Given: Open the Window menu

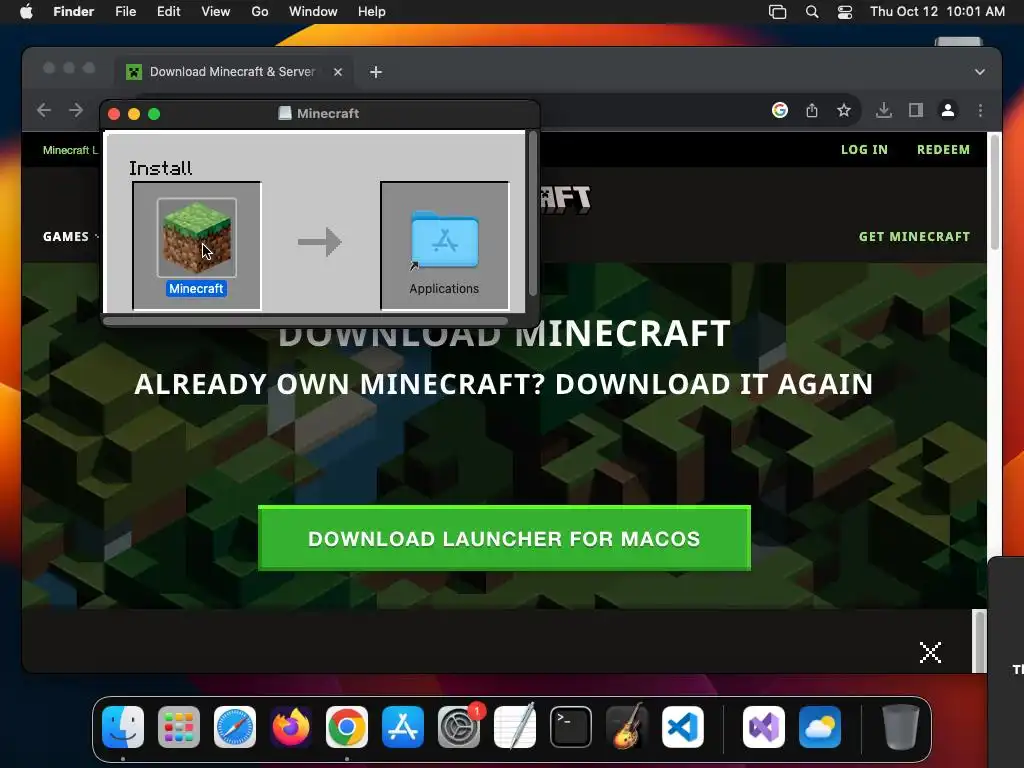Looking at the screenshot, I should (313, 12).
